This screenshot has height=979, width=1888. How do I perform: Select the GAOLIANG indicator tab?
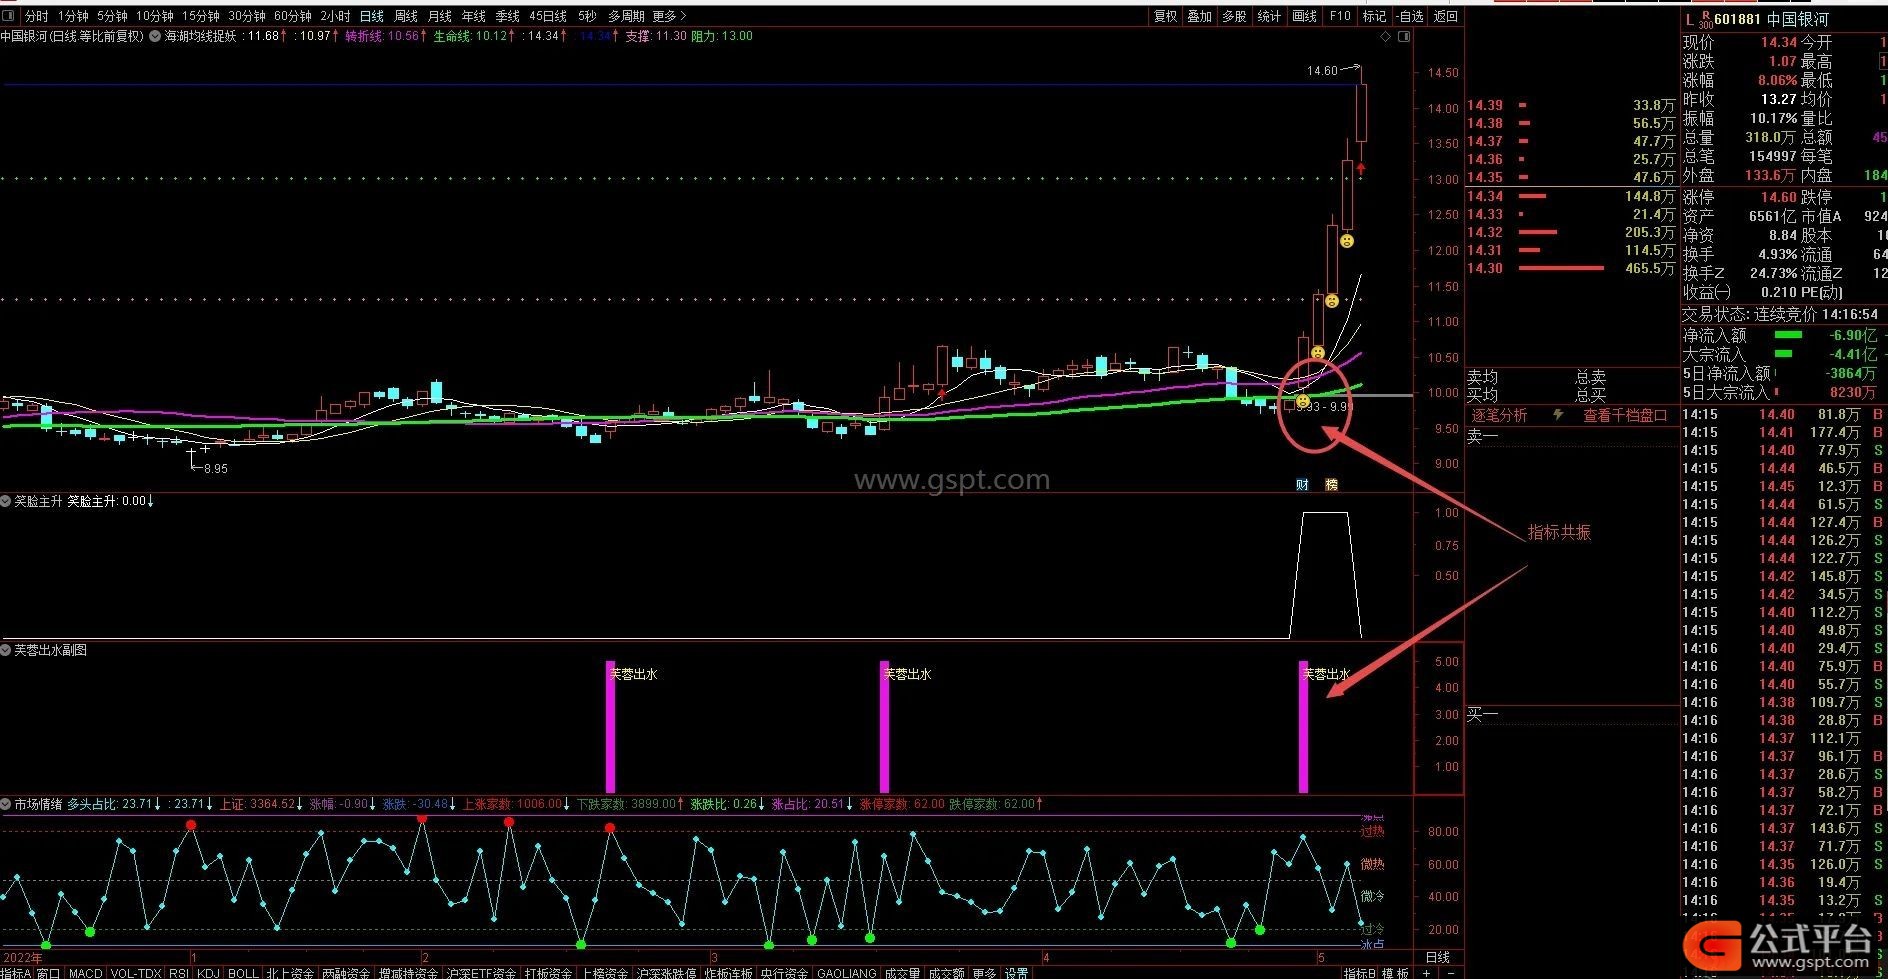pos(847,972)
